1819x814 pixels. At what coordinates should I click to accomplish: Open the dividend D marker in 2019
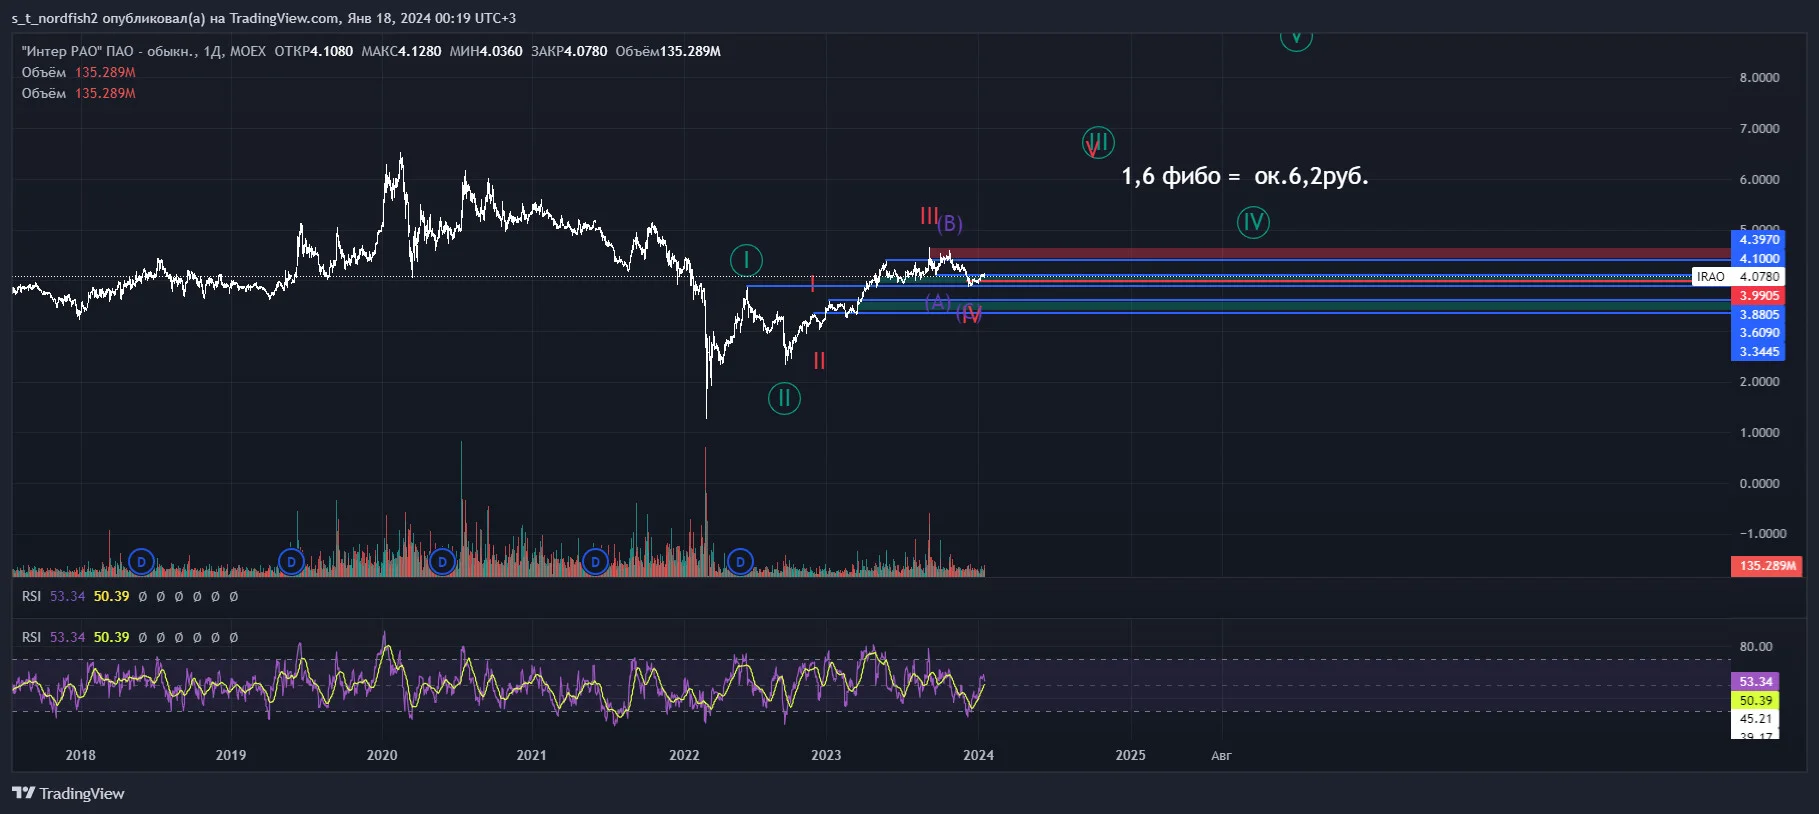pyautogui.click(x=291, y=562)
